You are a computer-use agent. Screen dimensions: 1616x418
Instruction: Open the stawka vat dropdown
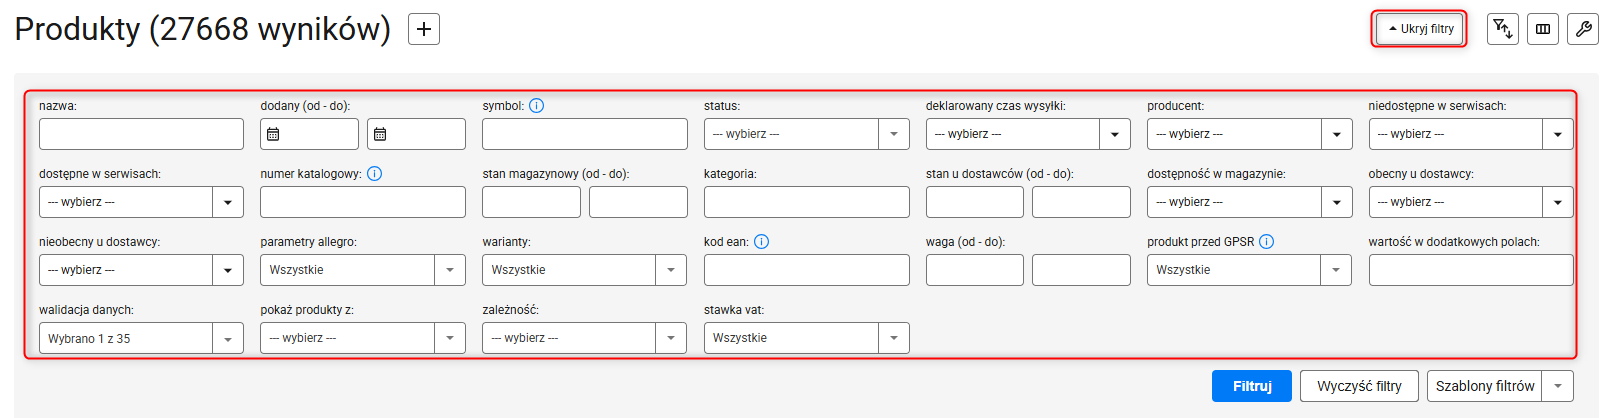[806, 338]
